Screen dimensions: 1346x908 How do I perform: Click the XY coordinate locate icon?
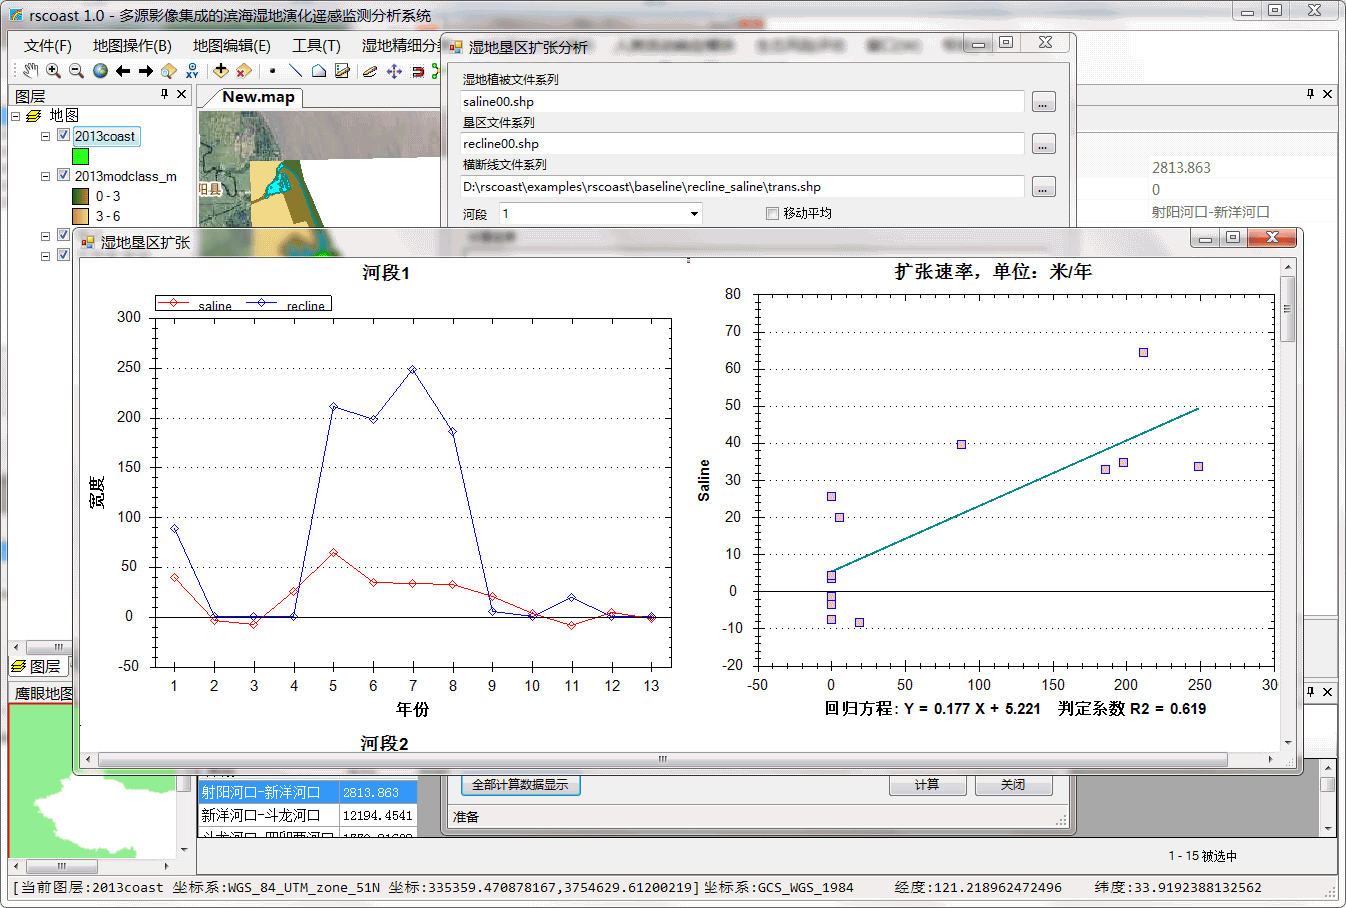[x=192, y=71]
